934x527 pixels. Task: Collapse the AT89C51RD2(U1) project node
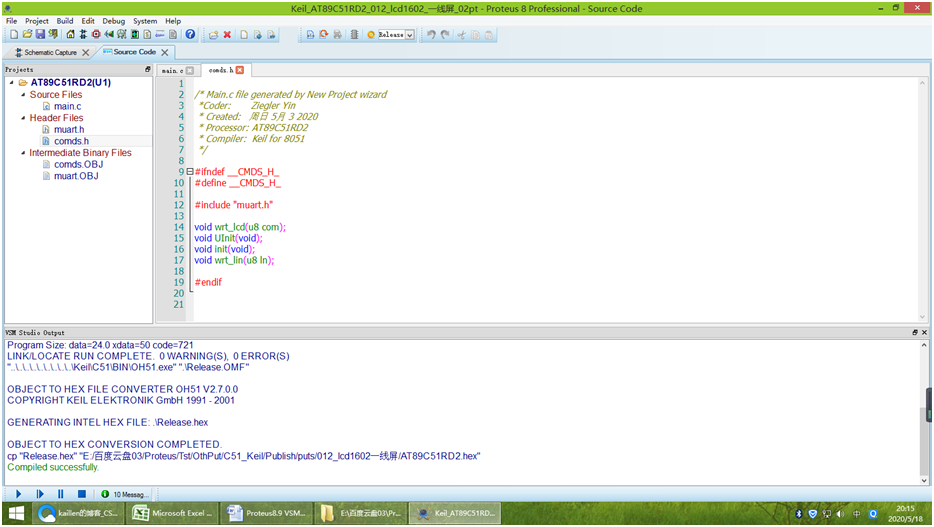pyautogui.click(x=11, y=83)
